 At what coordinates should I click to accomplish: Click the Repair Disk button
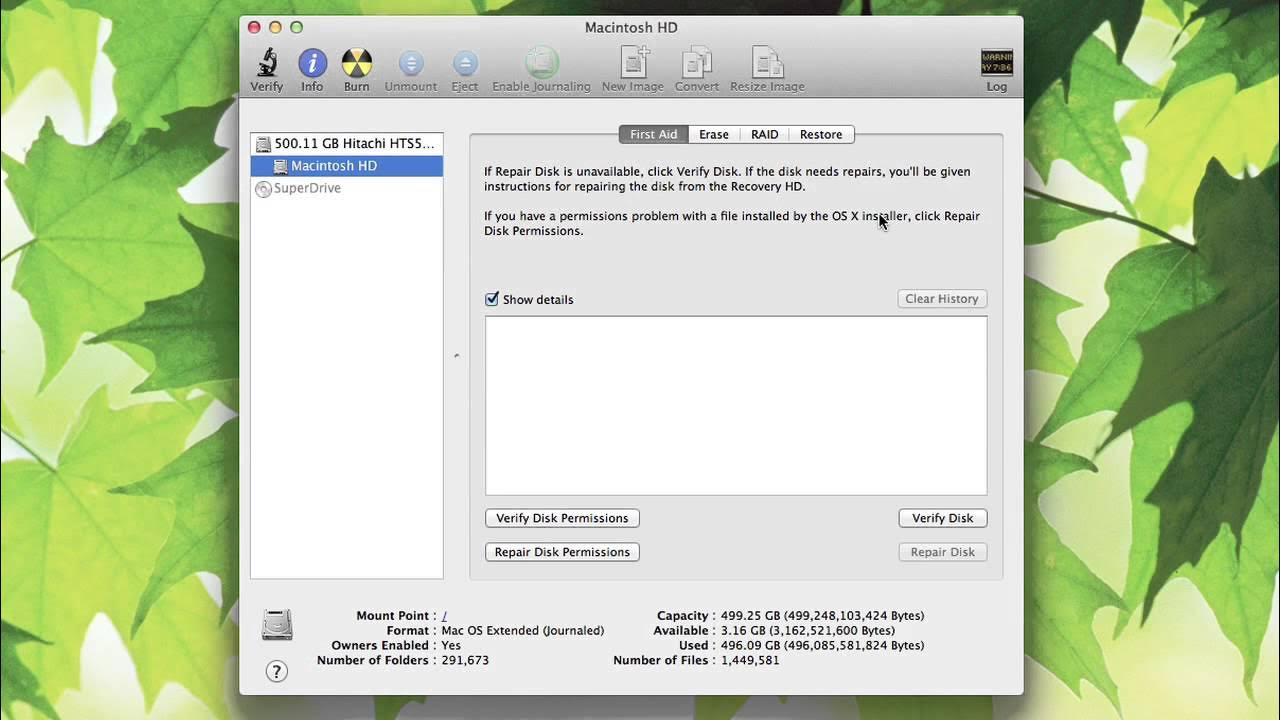pos(943,552)
